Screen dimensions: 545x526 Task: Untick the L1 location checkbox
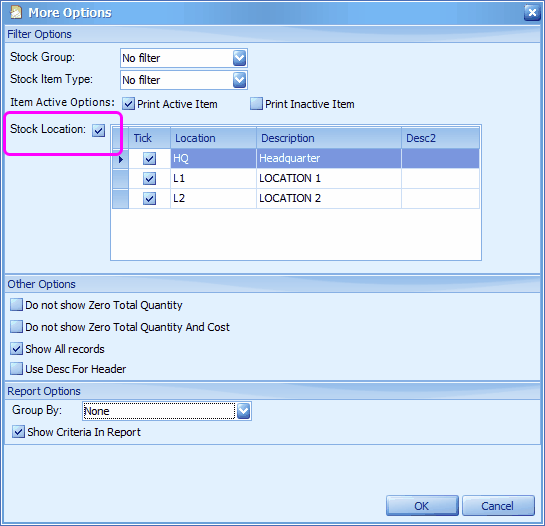[149, 179]
